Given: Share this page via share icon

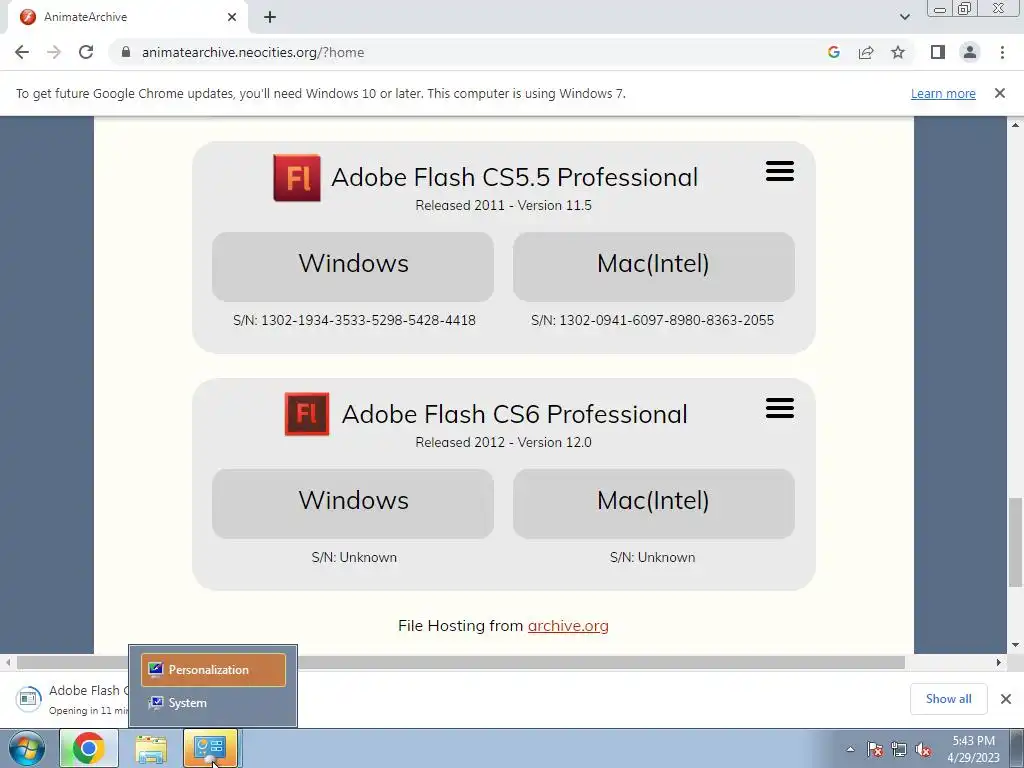Looking at the screenshot, I should click(866, 52).
